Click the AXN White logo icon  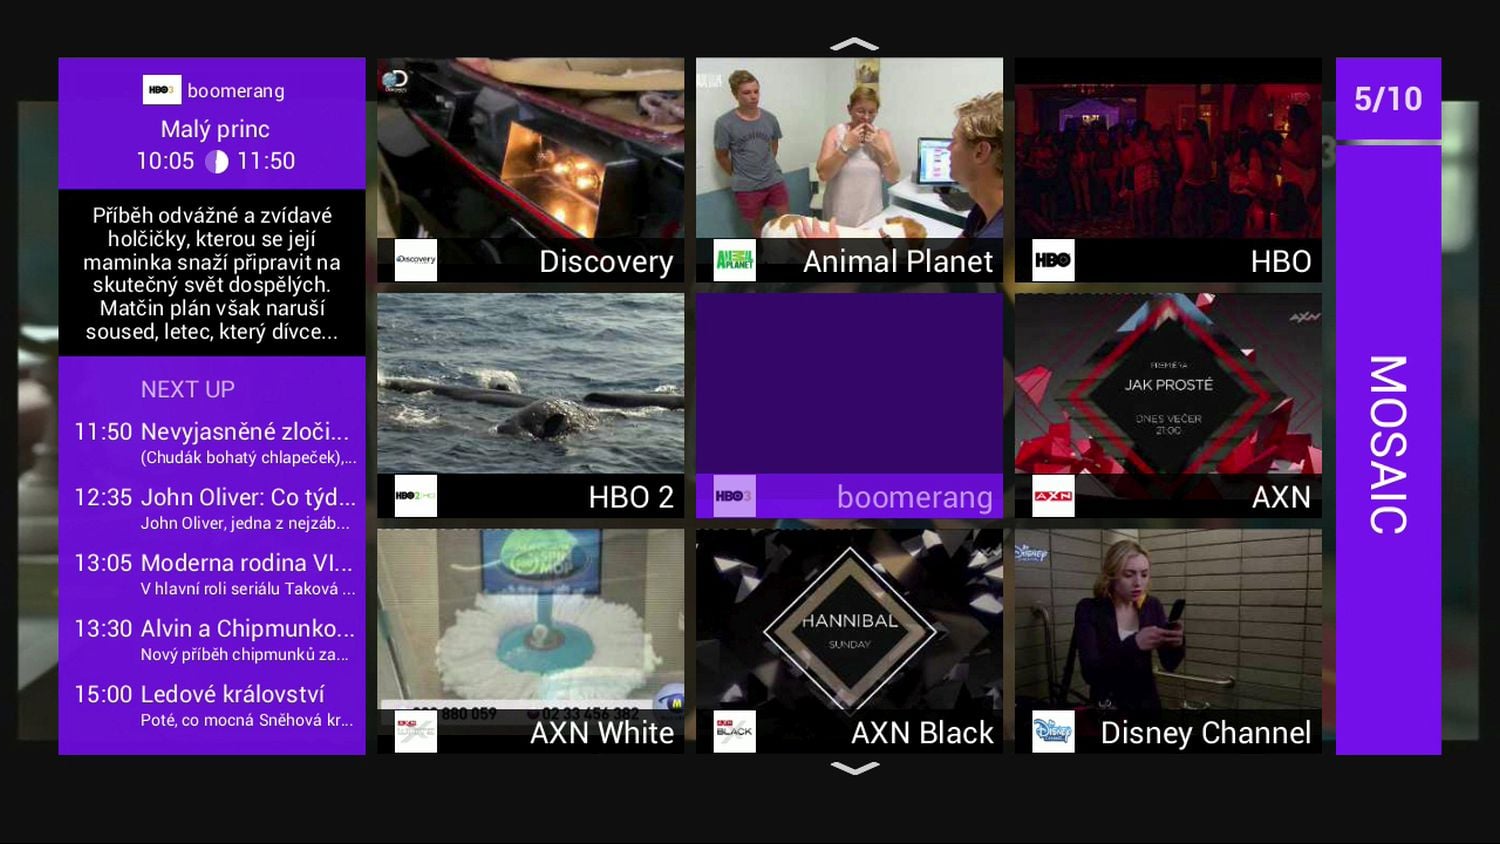(416, 732)
